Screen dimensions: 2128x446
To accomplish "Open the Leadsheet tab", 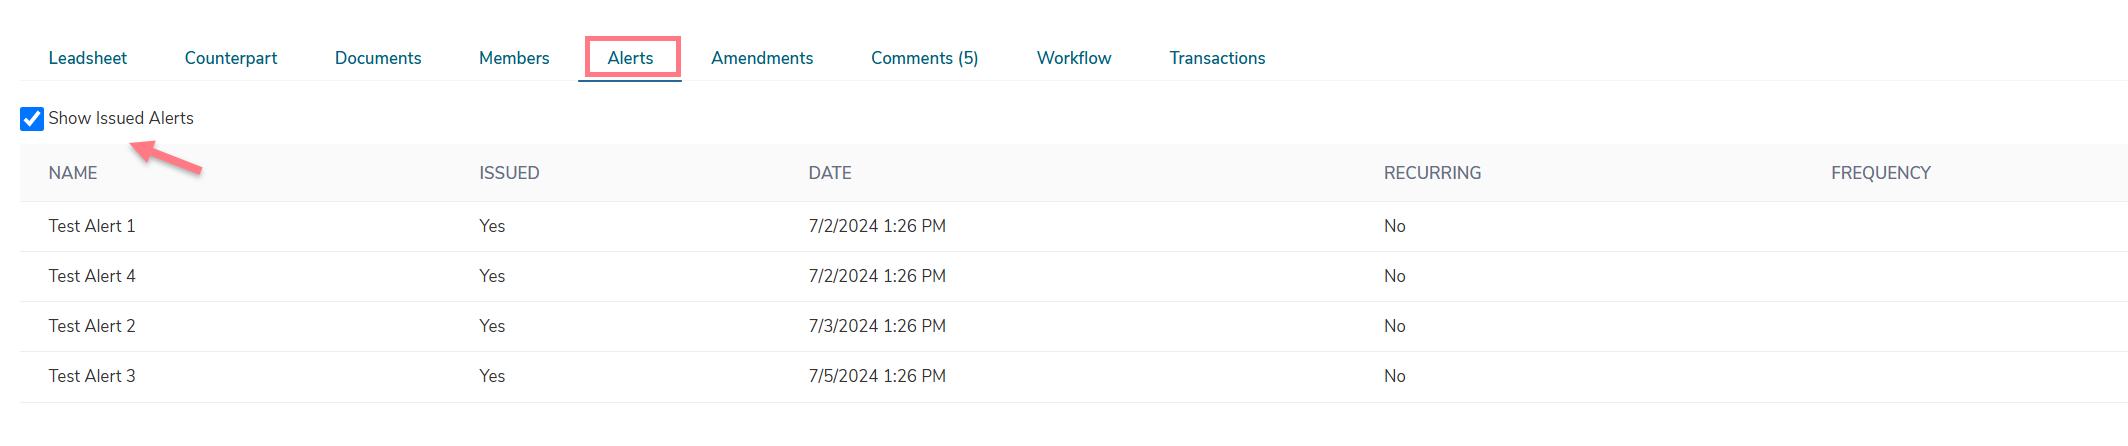I will click(88, 58).
